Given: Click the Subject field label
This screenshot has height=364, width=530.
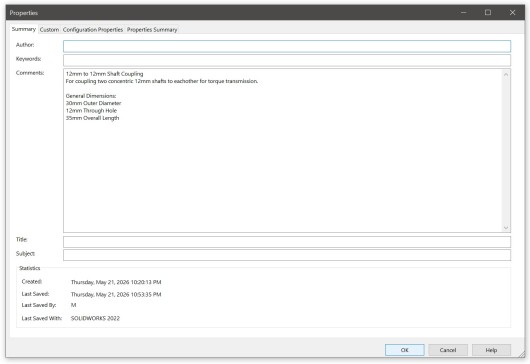Looking at the screenshot, I should click(x=25, y=253).
